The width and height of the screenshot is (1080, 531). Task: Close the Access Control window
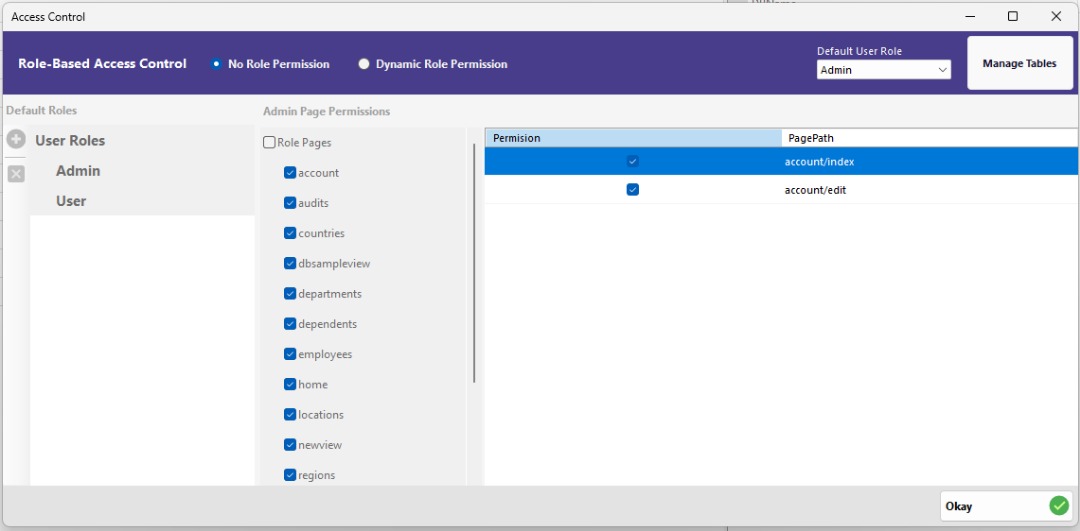pos(1056,17)
